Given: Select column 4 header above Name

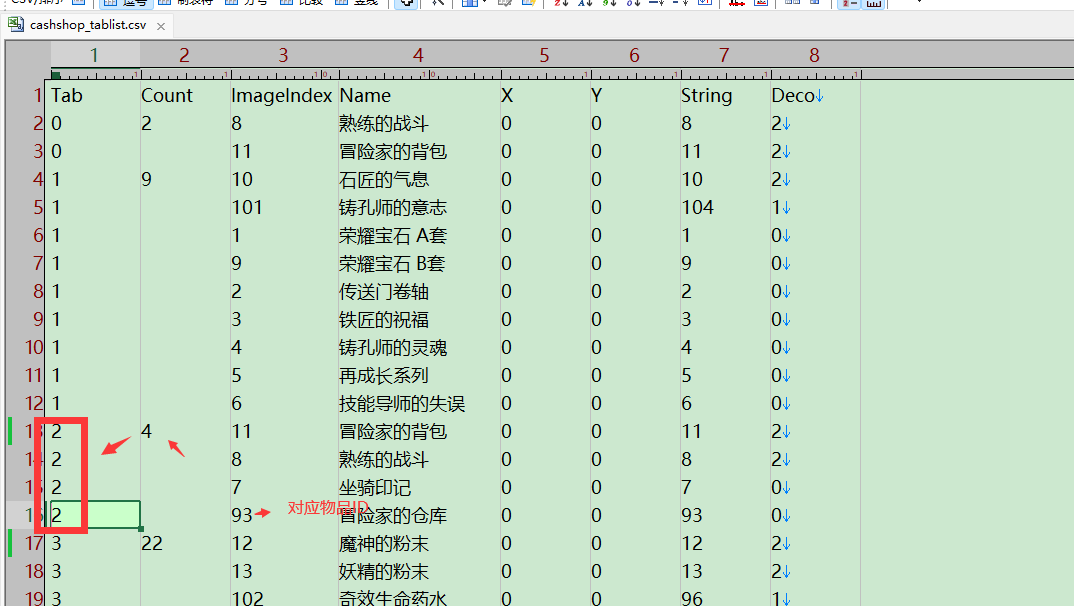Looking at the screenshot, I should [418, 55].
